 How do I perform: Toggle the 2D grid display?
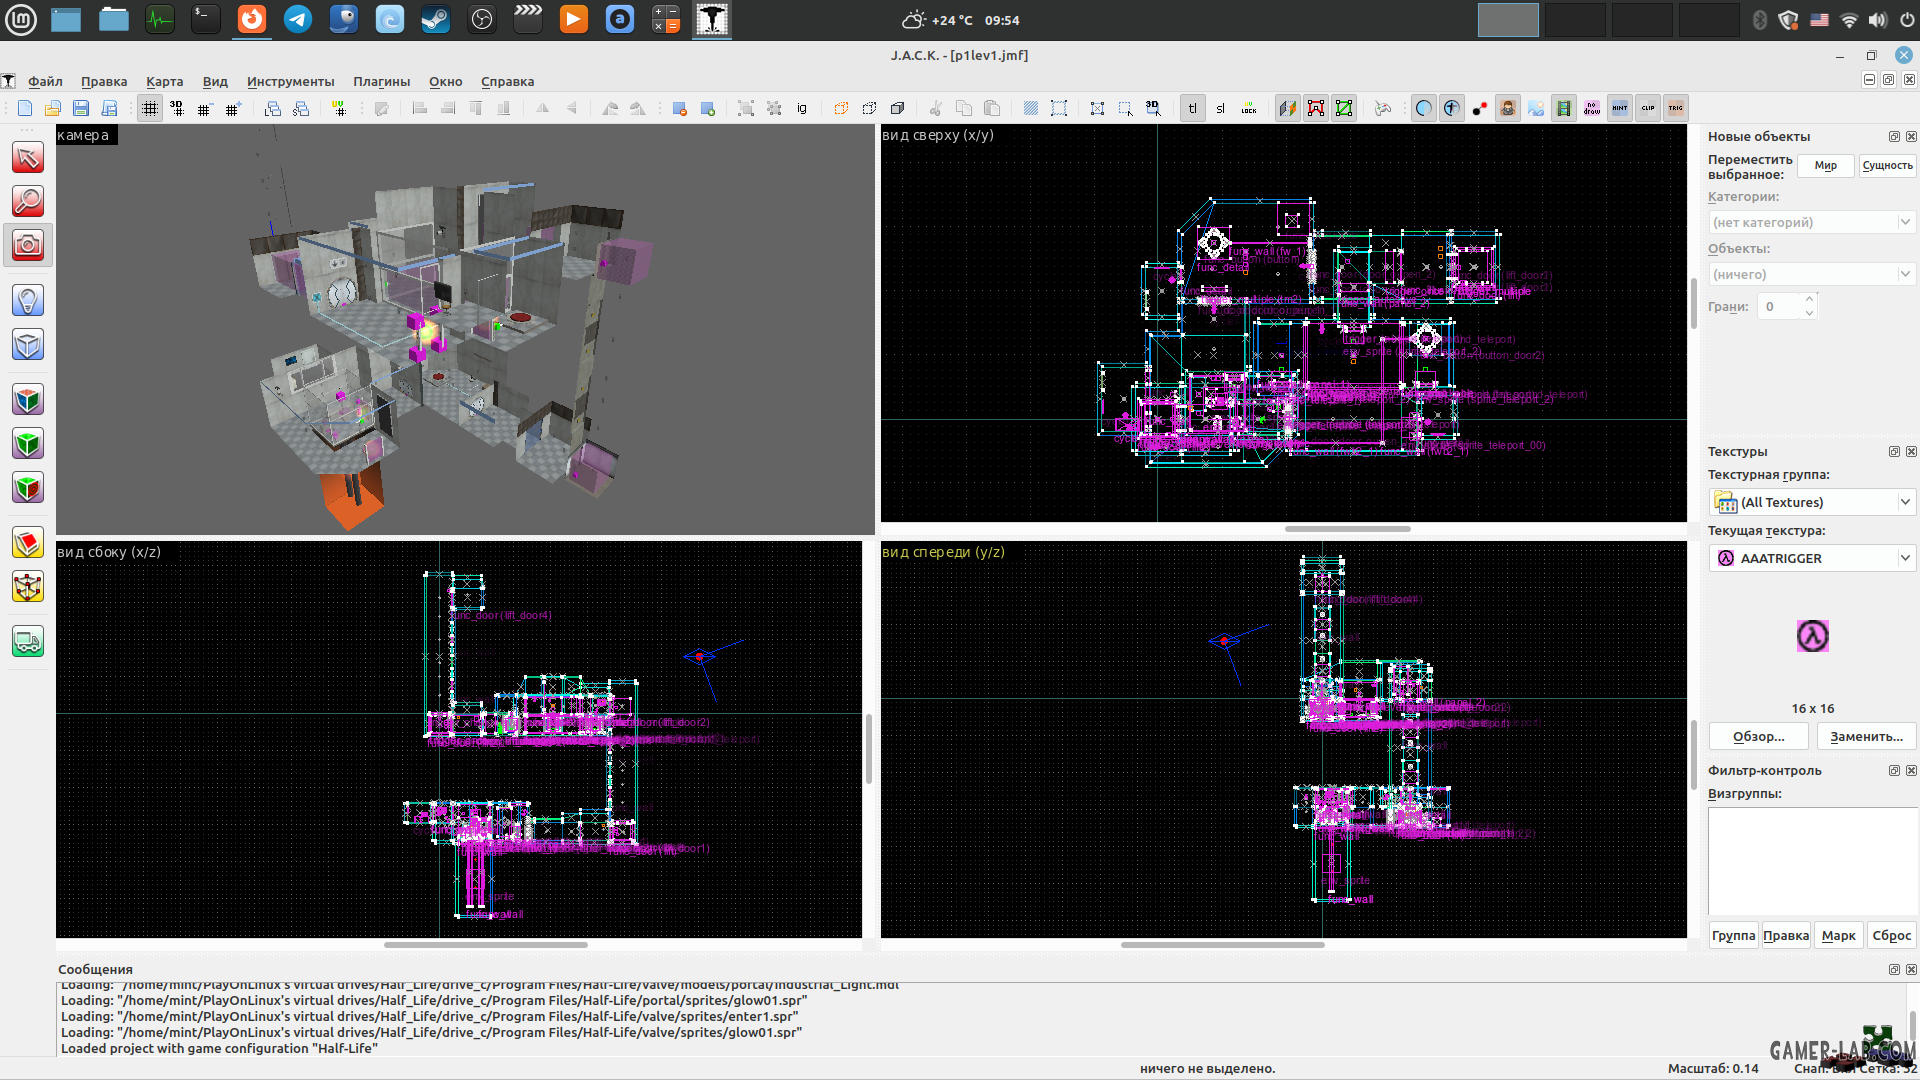(x=149, y=108)
